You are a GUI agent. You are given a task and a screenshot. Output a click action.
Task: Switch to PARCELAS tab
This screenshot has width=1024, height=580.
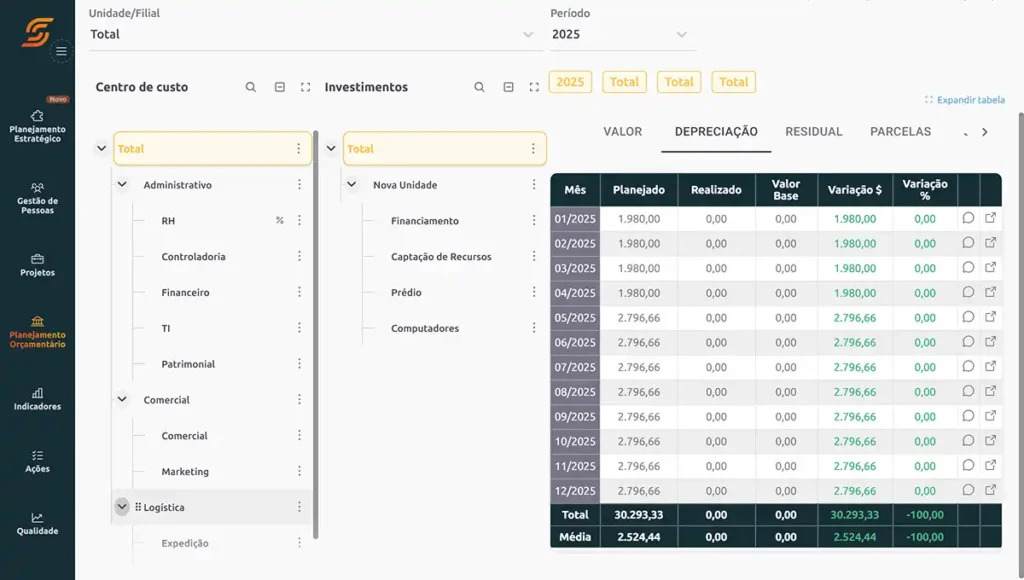click(x=901, y=131)
